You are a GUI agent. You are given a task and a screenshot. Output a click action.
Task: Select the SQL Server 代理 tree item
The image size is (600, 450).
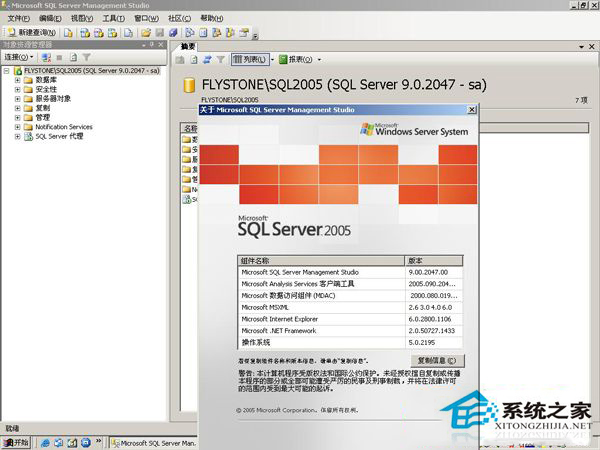[x=59, y=136]
